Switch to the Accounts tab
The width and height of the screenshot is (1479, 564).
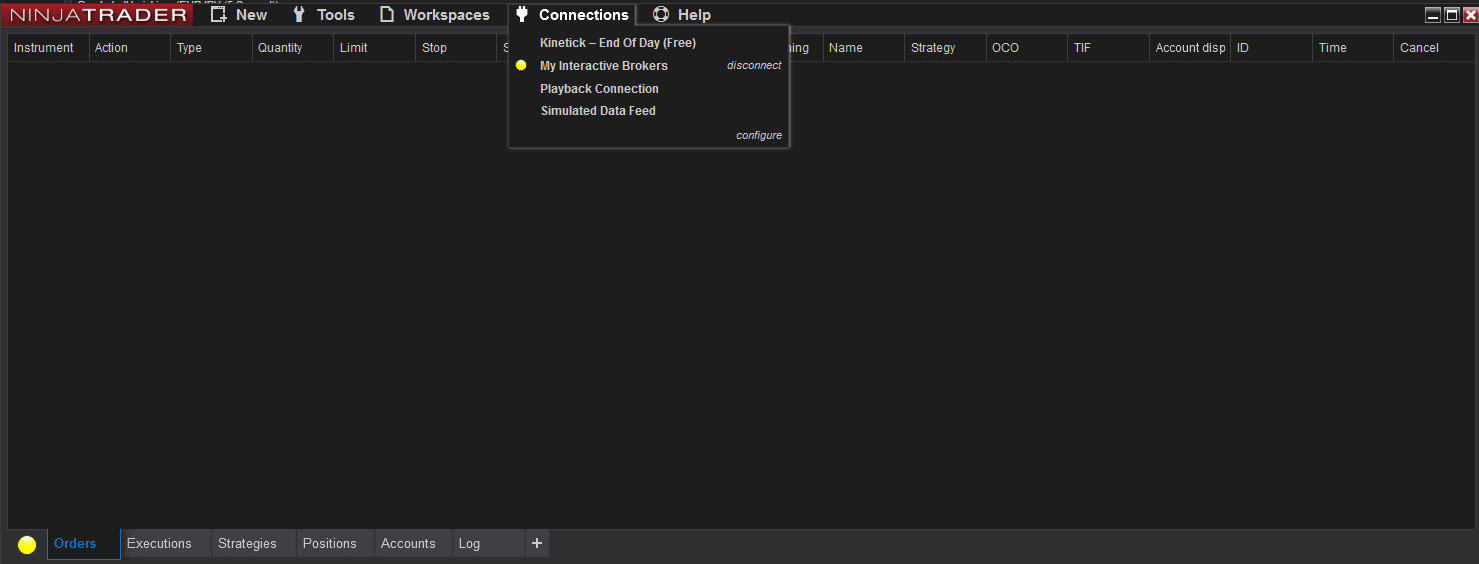point(413,544)
